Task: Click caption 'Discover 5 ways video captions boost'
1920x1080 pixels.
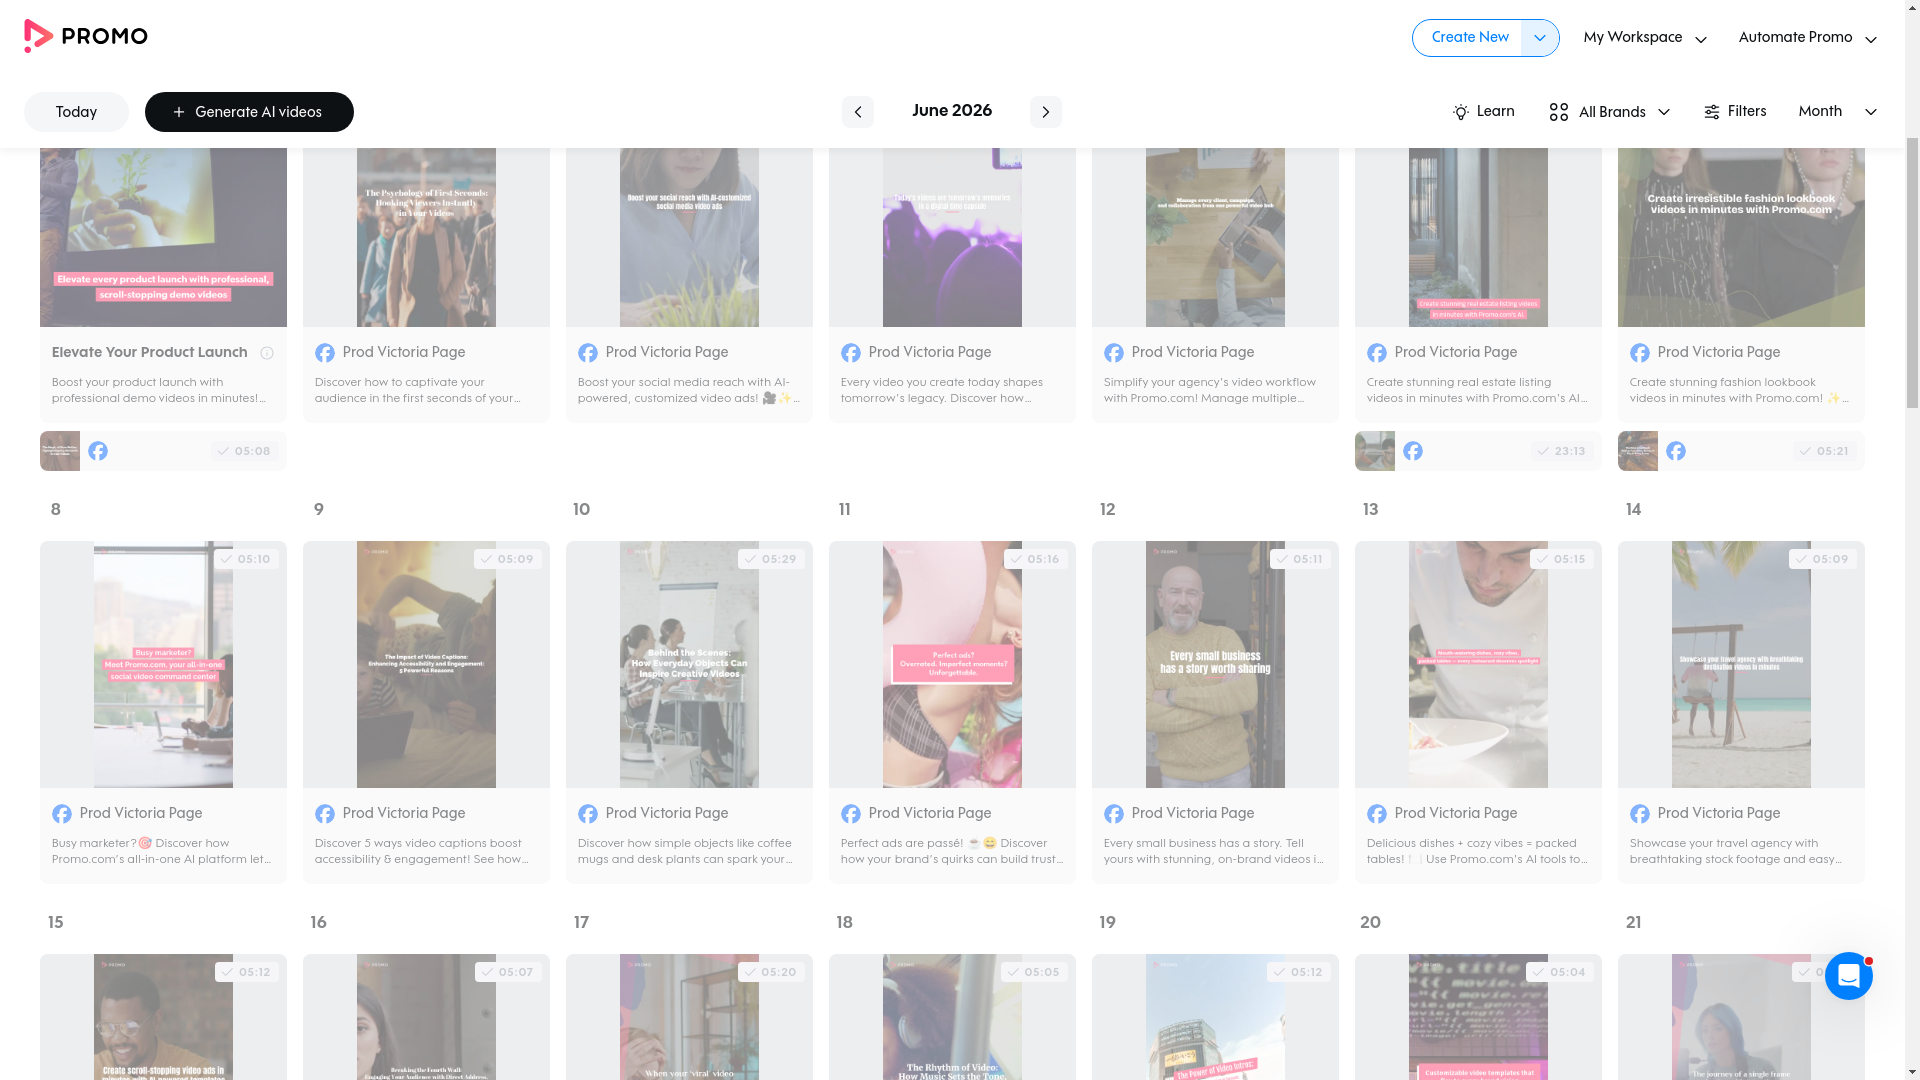Action: 422,852
